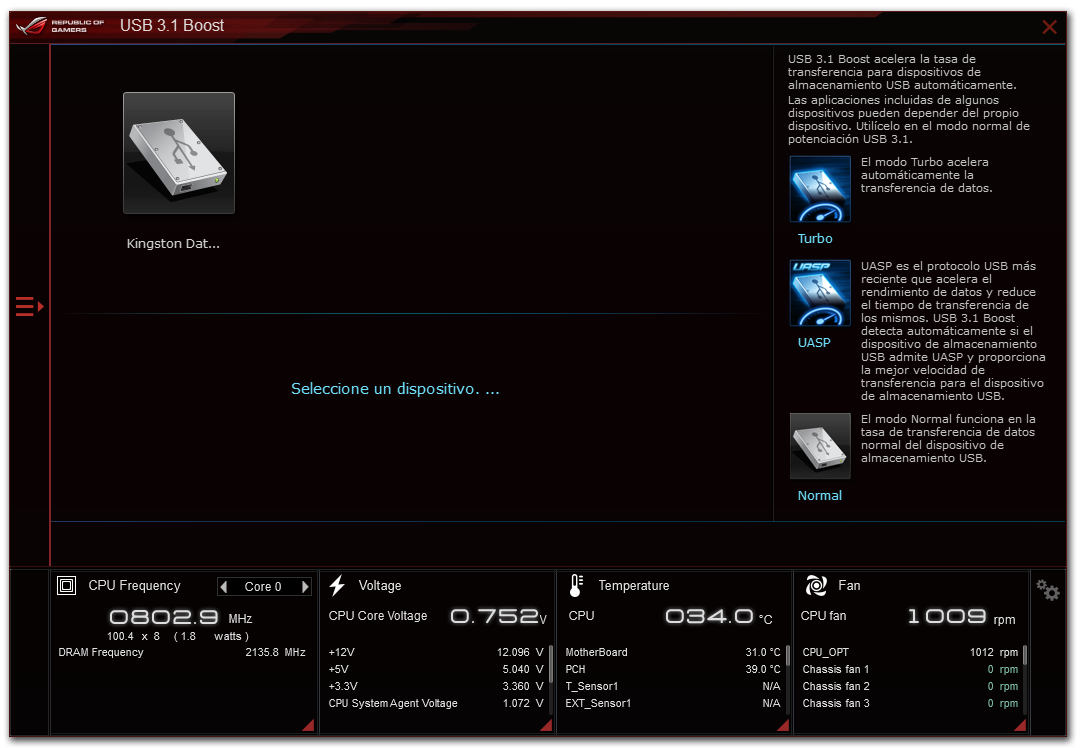Switch to previous CPU core with left arrow
The height and width of the screenshot is (748, 1081).
(224, 587)
